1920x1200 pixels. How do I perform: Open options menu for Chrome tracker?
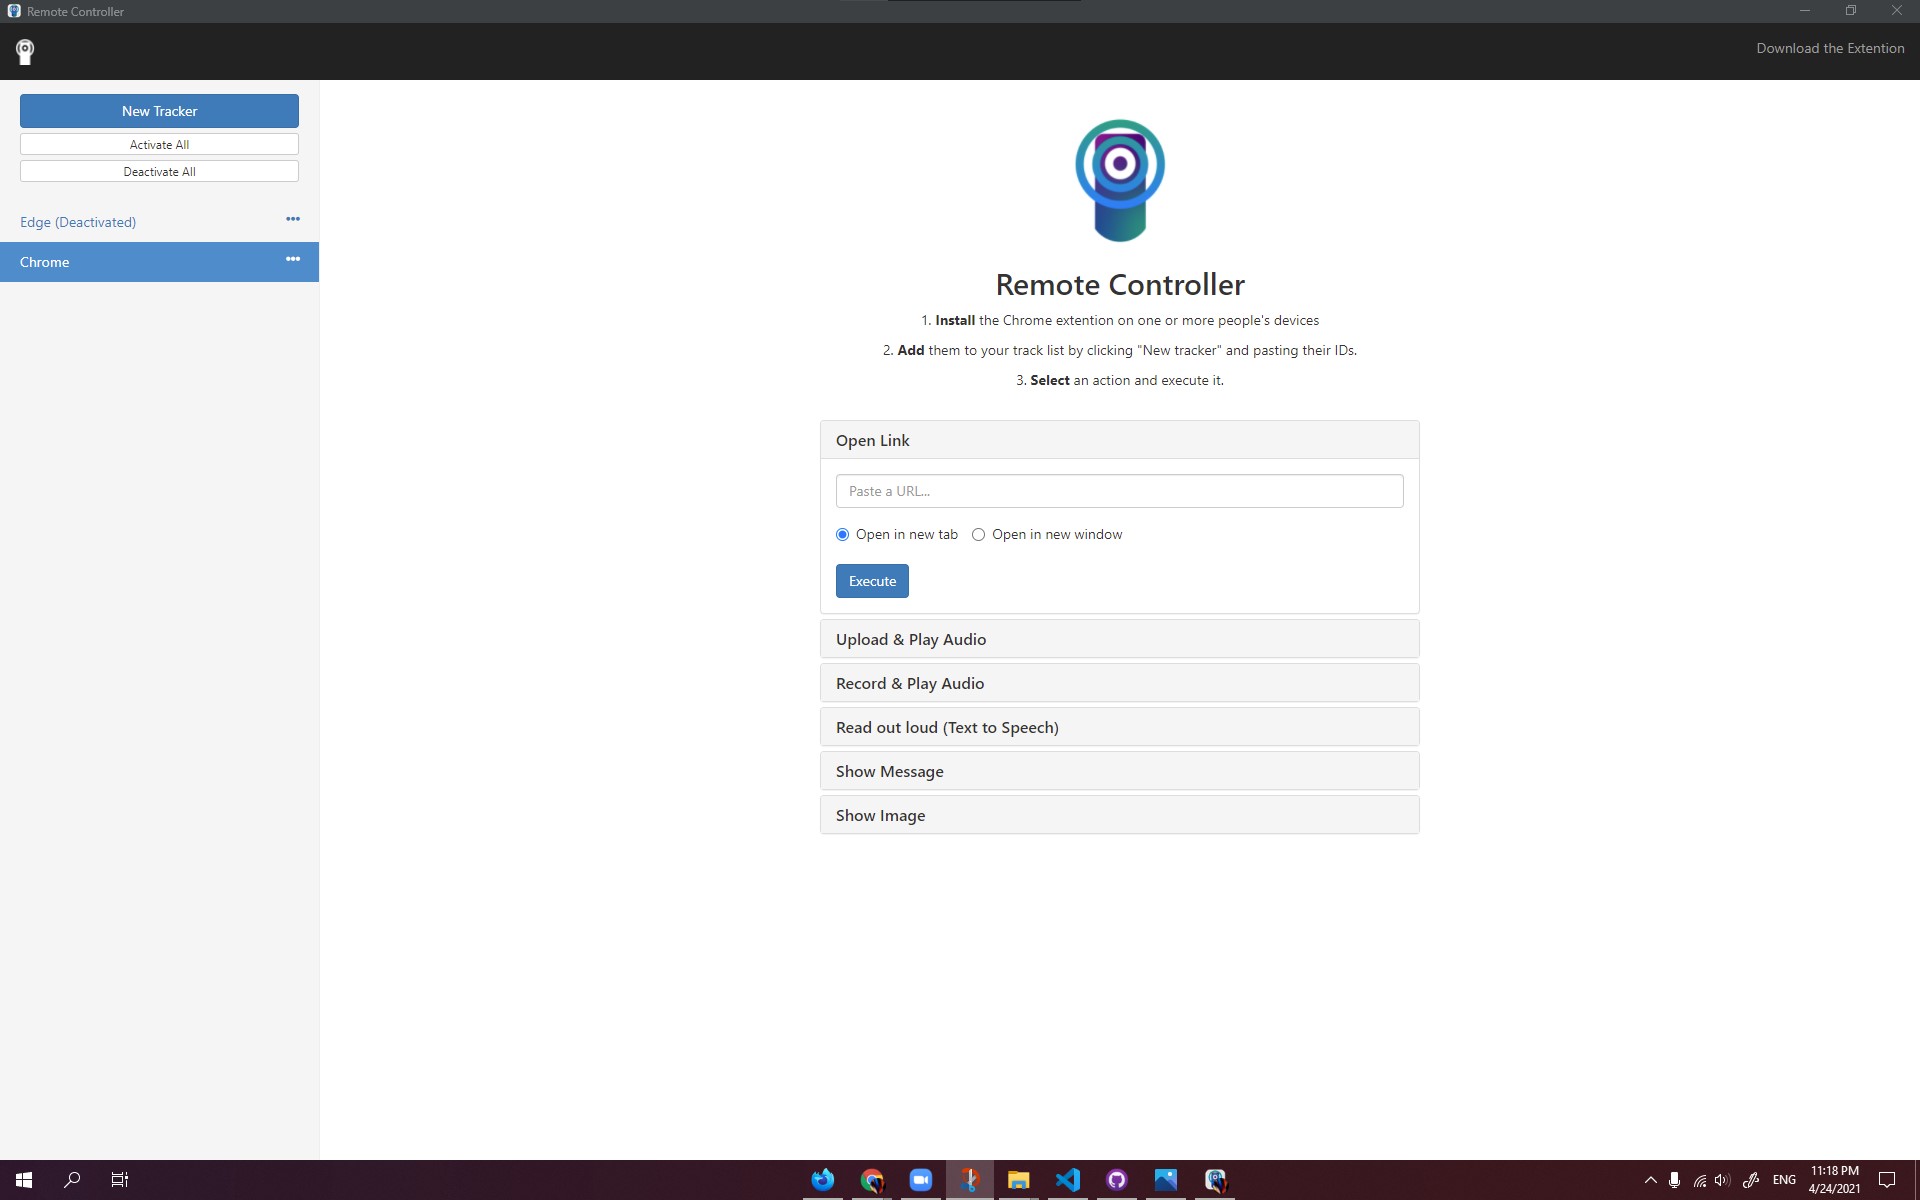click(293, 259)
